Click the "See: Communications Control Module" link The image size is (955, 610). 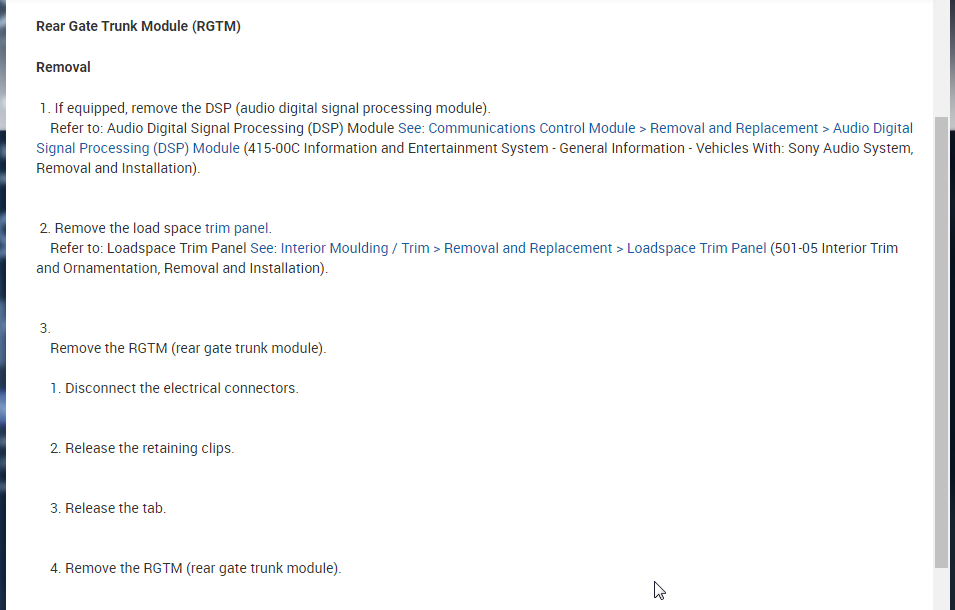516,128
